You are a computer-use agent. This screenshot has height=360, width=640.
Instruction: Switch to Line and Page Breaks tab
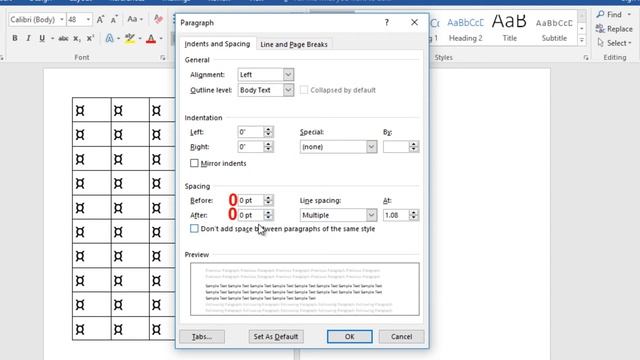coord(294,44)
